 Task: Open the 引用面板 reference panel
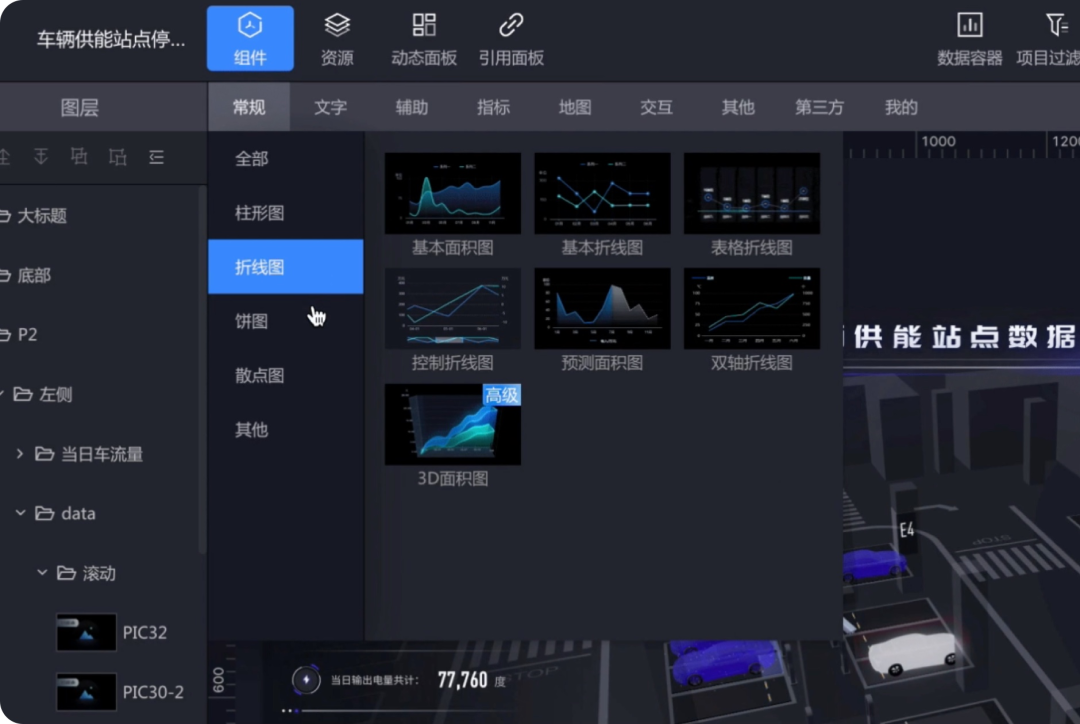tap(511, 39)
